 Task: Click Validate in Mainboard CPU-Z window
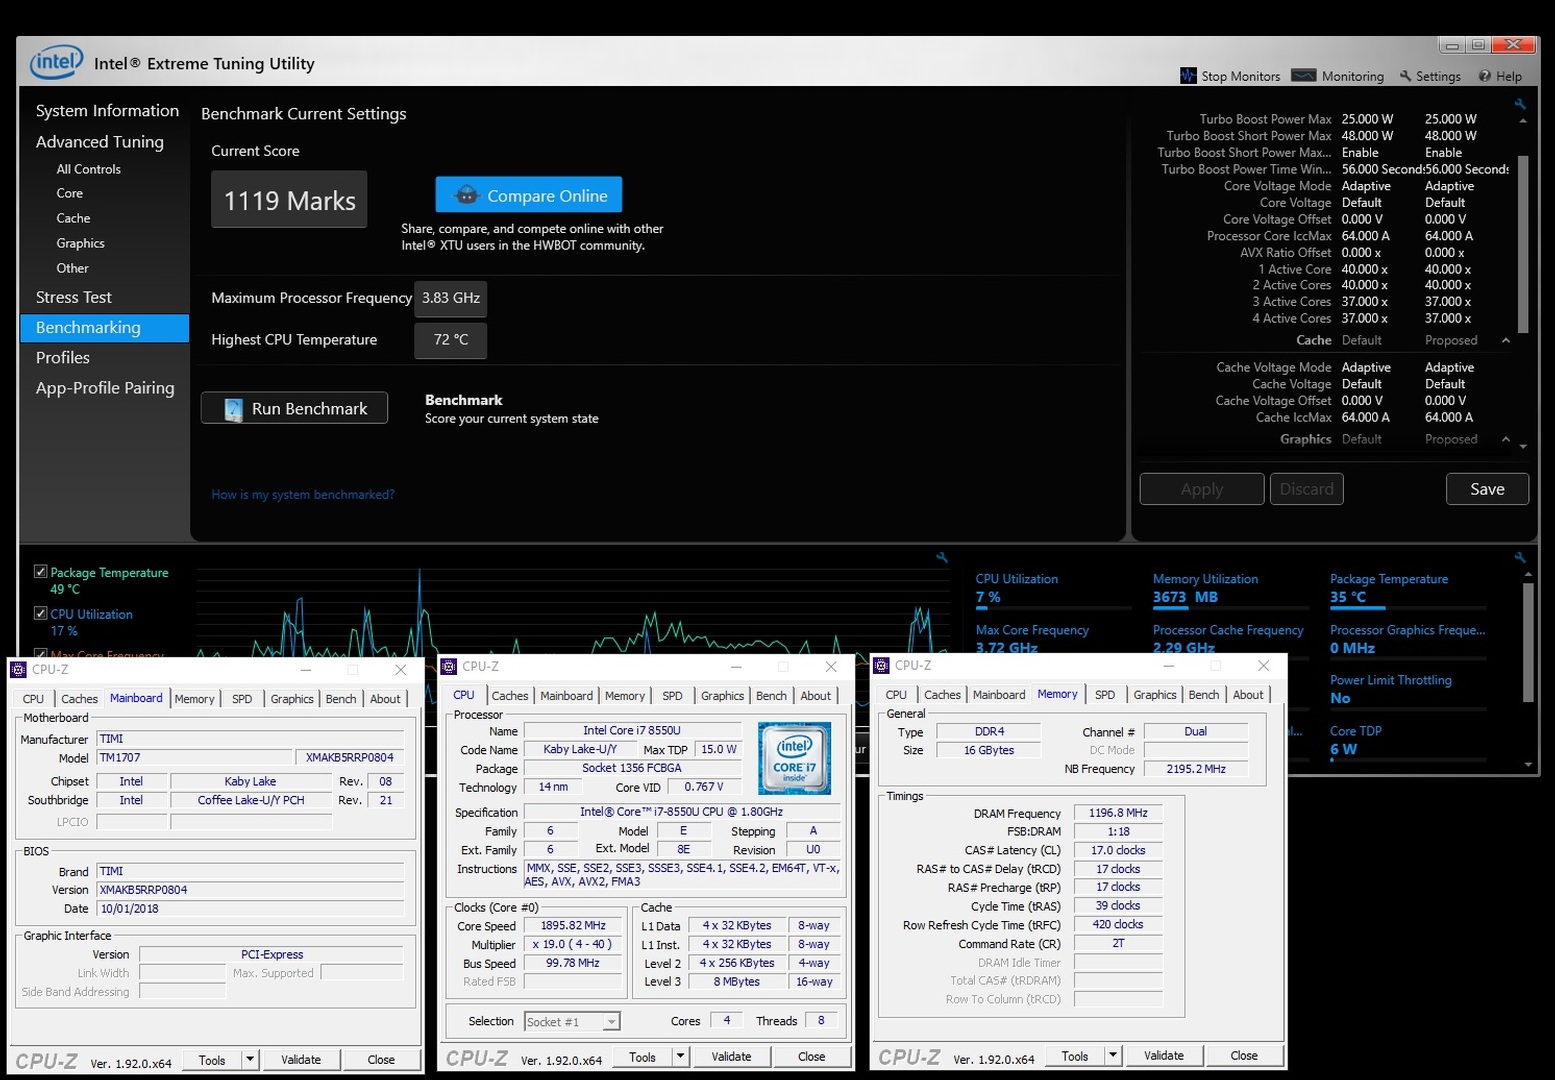tap(301, 1059)
